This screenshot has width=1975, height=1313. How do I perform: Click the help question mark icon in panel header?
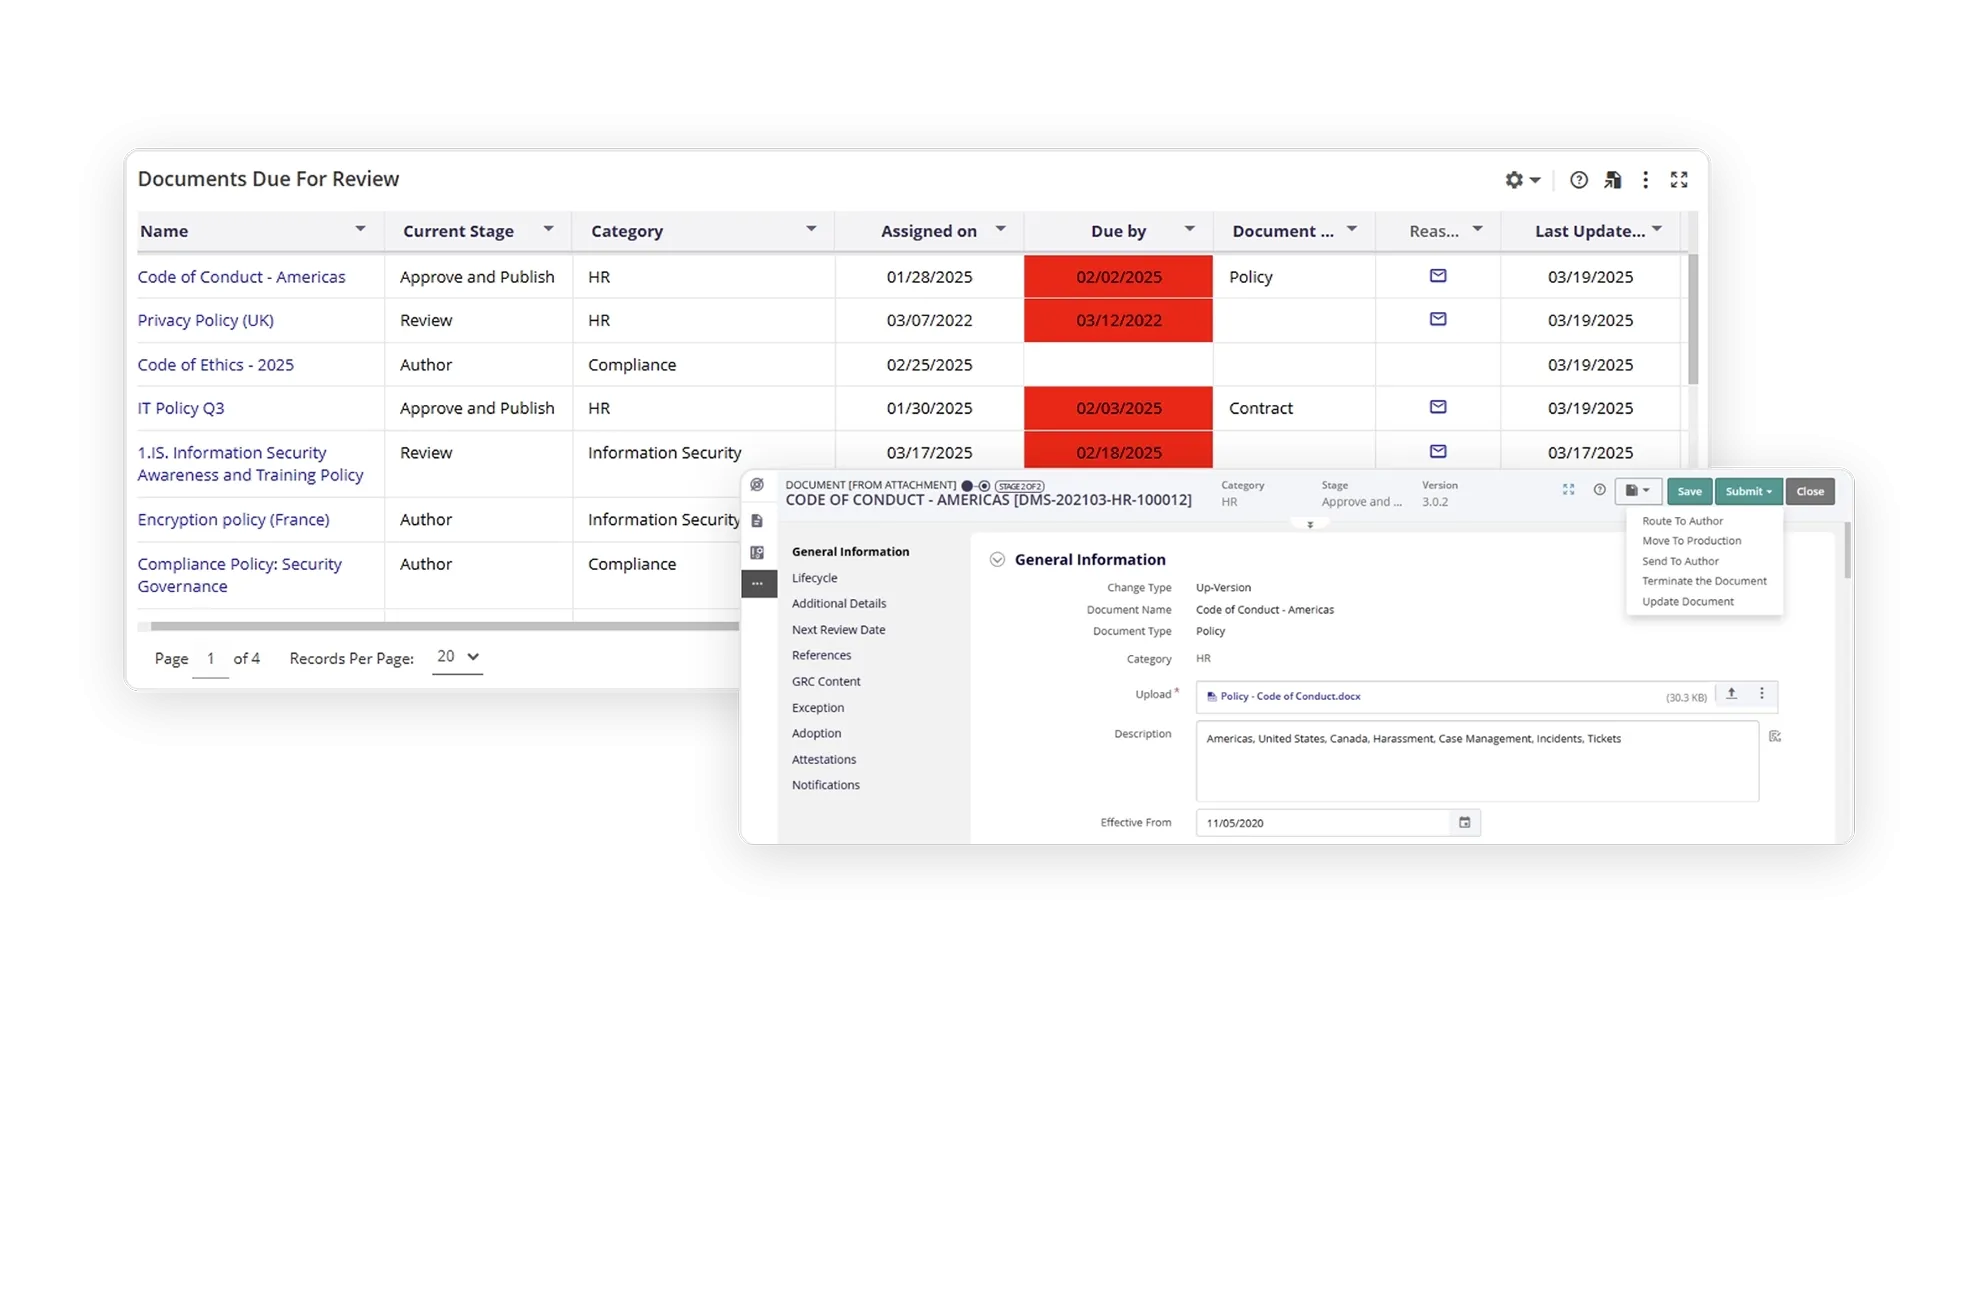coord(1578,180)
